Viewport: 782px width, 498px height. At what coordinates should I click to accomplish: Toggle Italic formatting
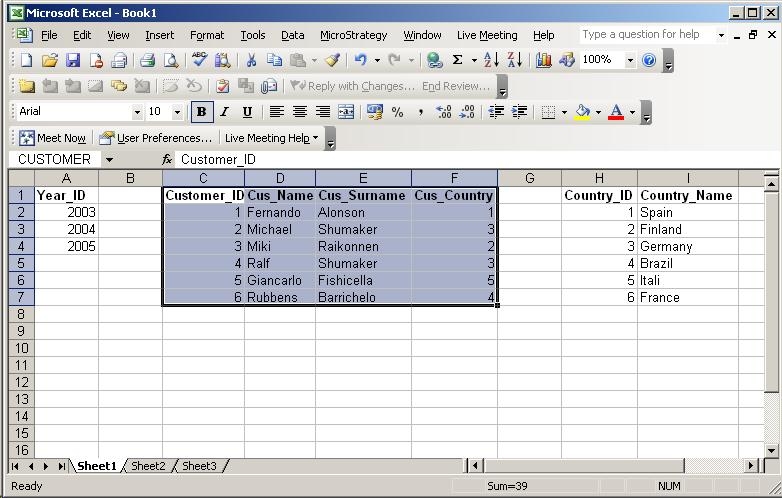tap(224, 112)
